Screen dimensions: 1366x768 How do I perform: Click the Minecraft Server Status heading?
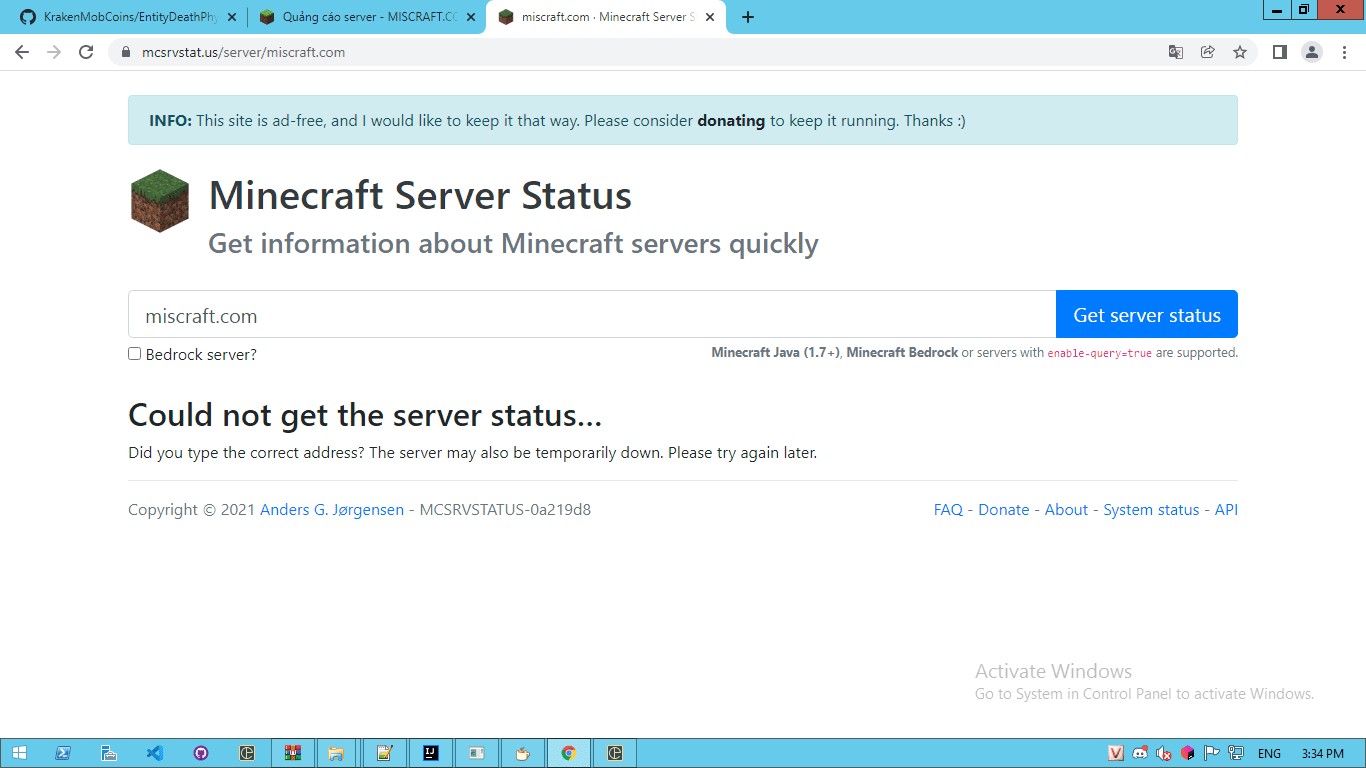tap(420, 195)
